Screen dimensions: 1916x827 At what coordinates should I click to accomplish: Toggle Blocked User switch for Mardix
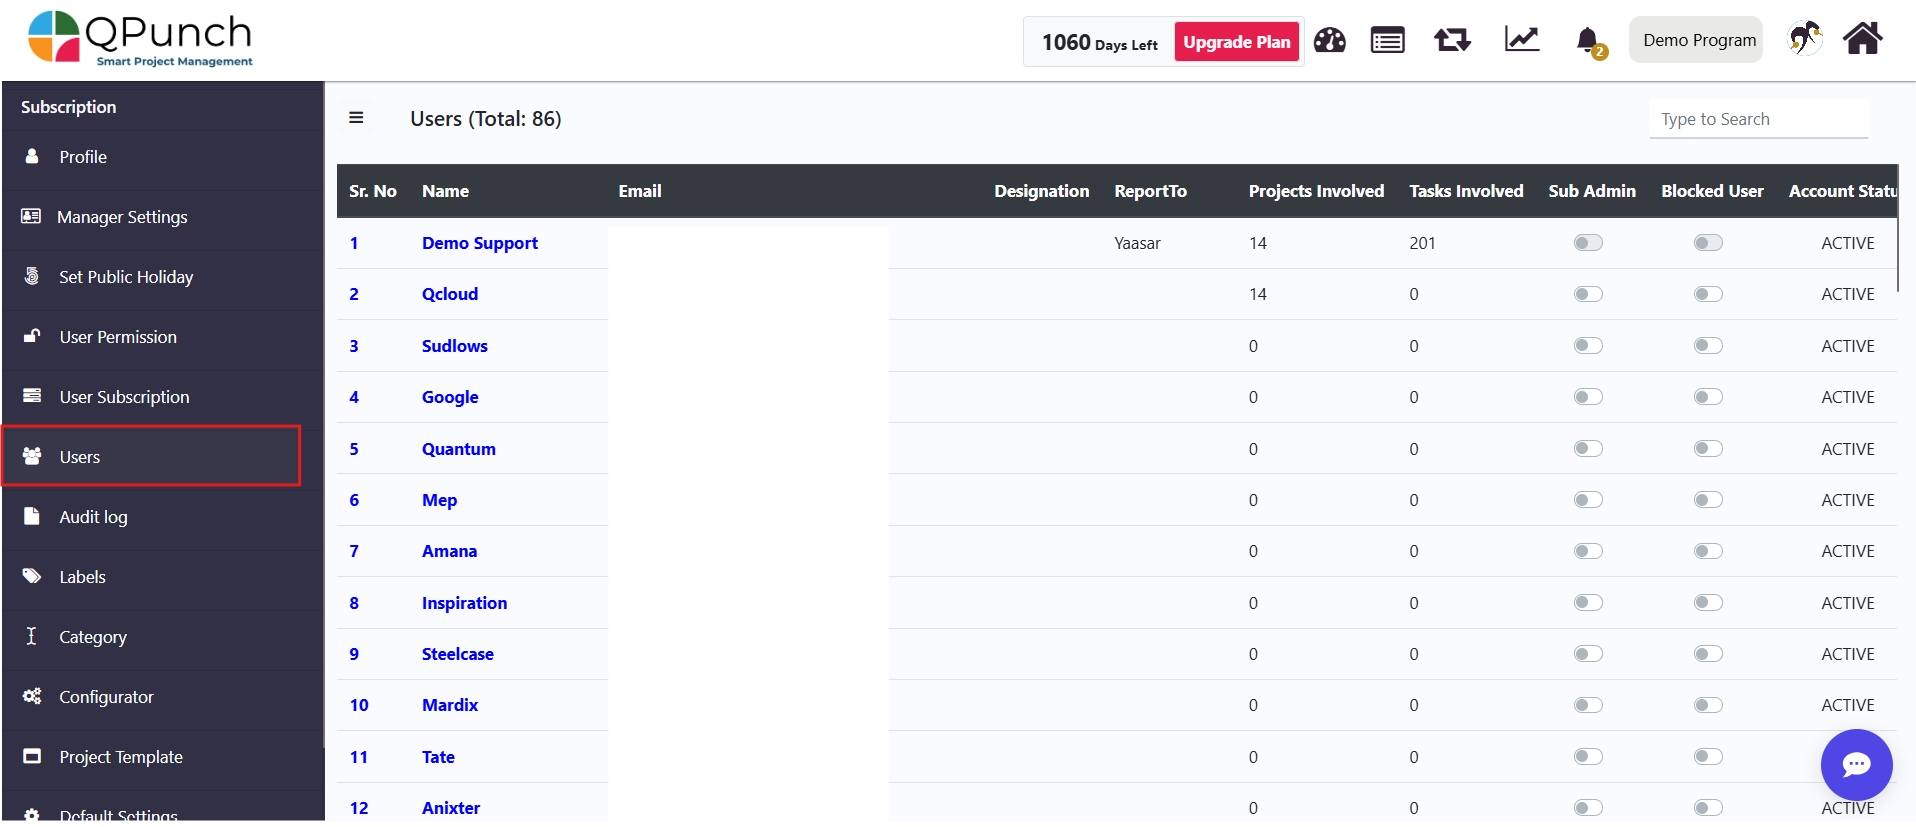(1708, 705)
